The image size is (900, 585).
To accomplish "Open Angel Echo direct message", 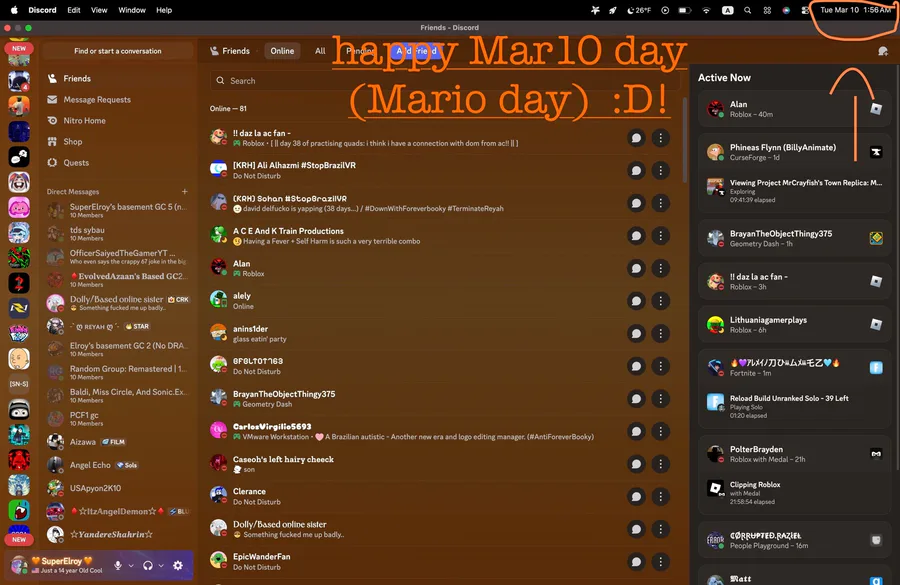I will (118, 464).
